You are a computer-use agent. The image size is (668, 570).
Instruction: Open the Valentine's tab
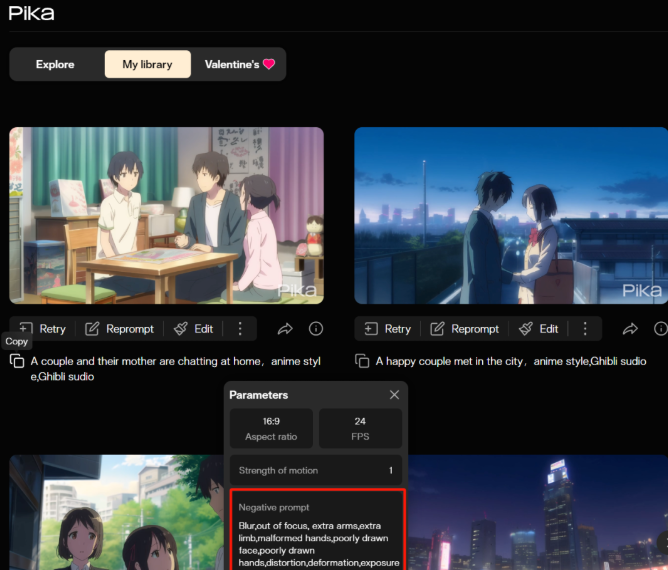pyautogui.click(x=239, y=64)
